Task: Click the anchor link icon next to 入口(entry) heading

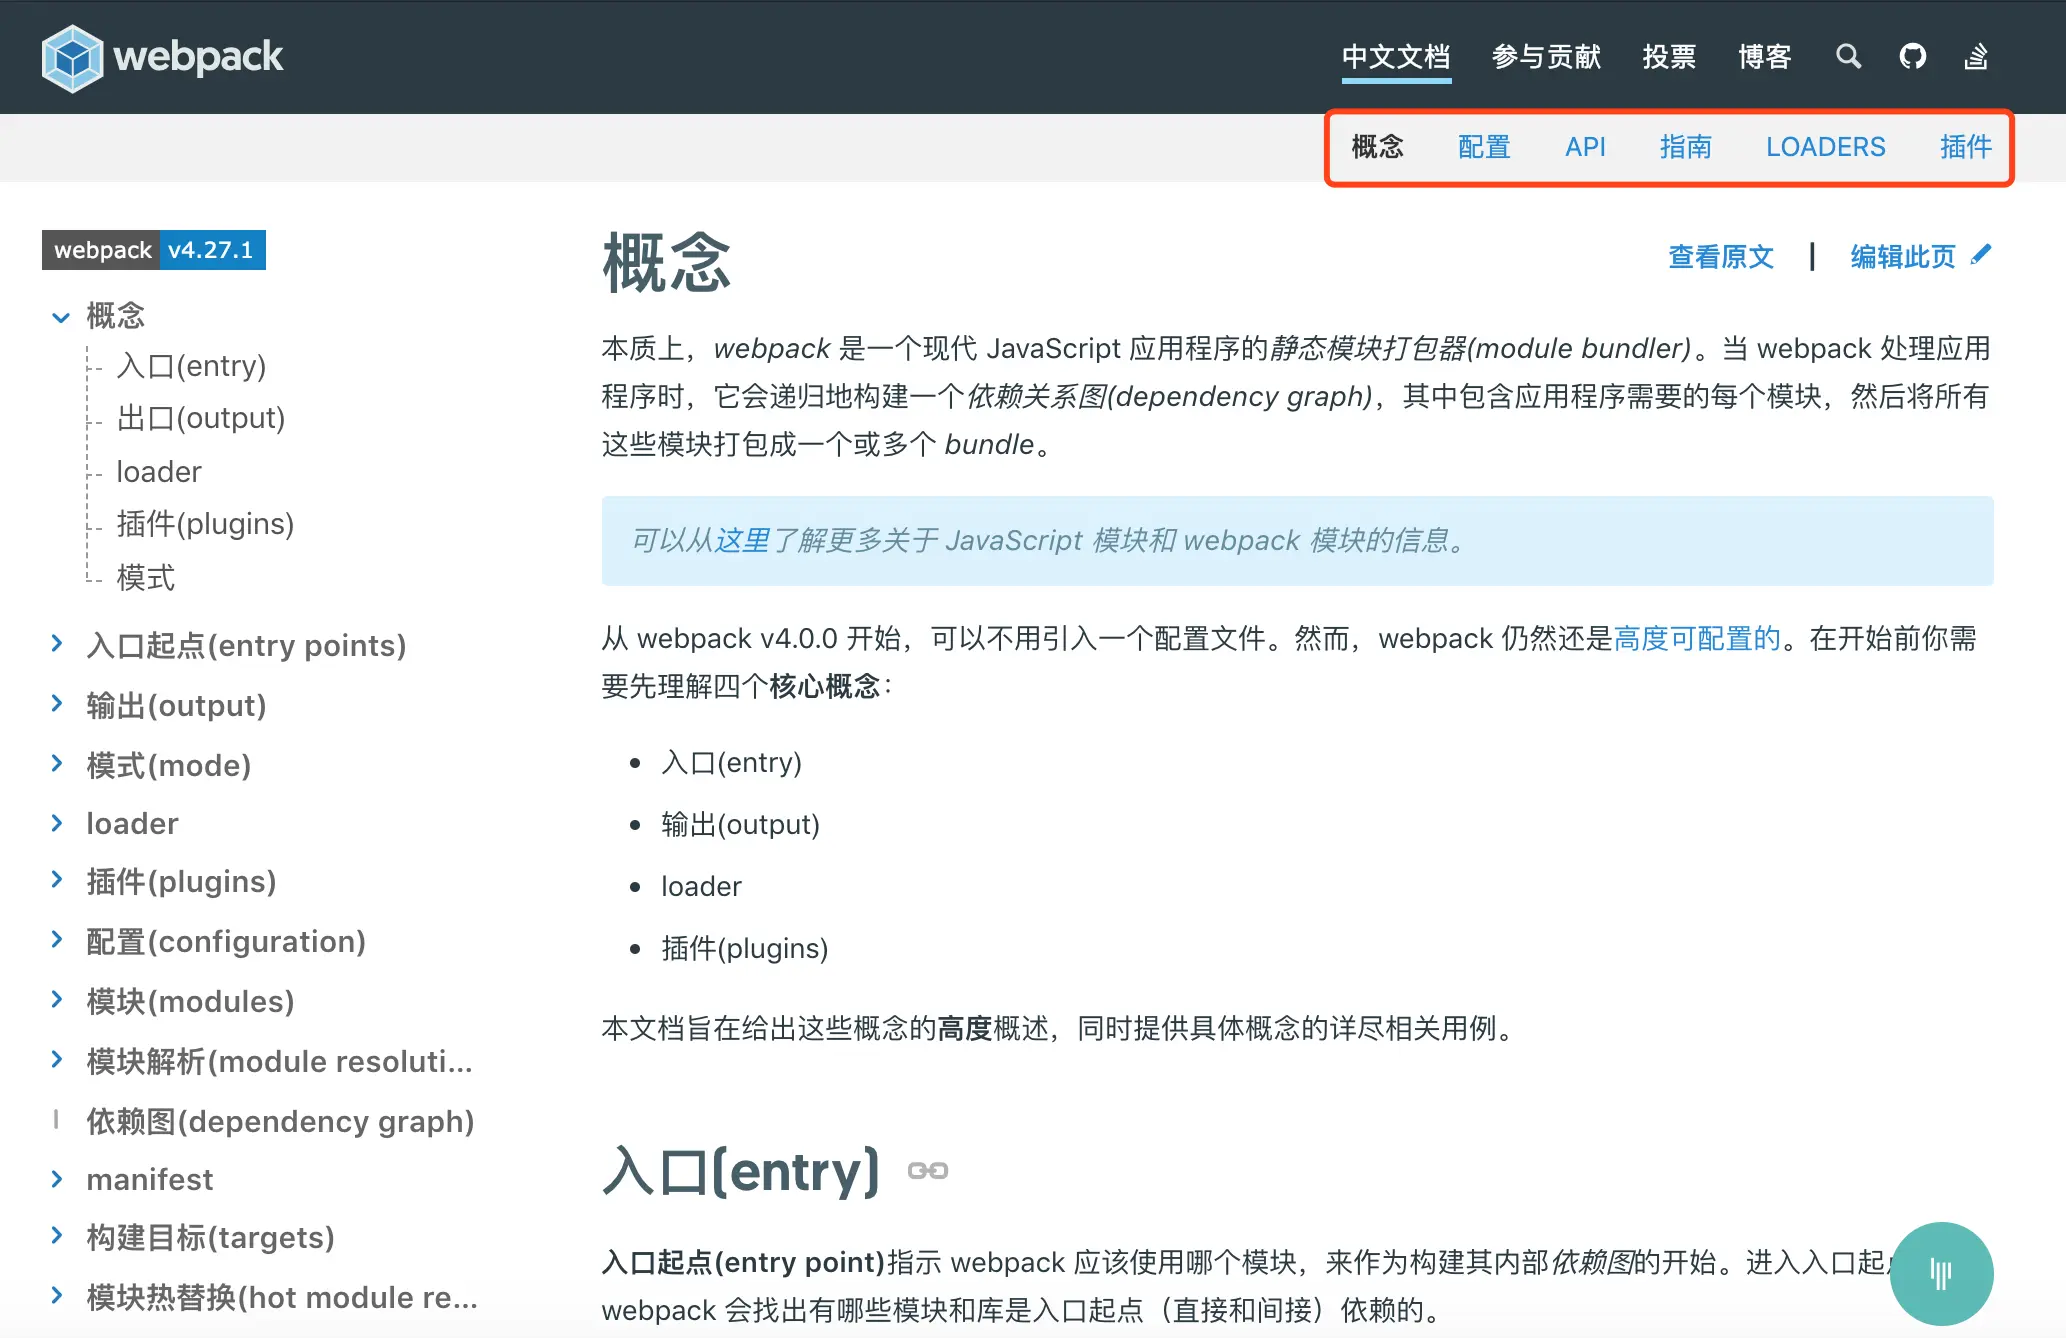Action: 927,1171
